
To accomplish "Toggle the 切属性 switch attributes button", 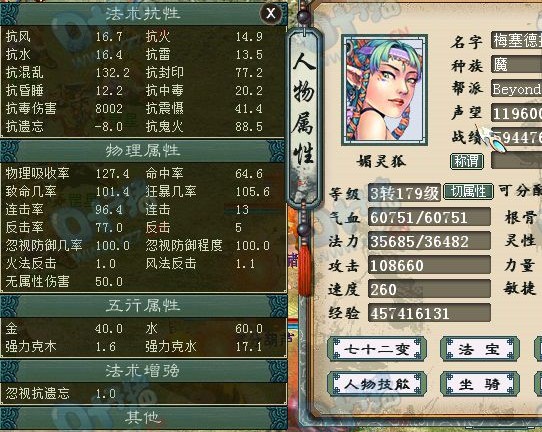I will (x=468, y=191).
